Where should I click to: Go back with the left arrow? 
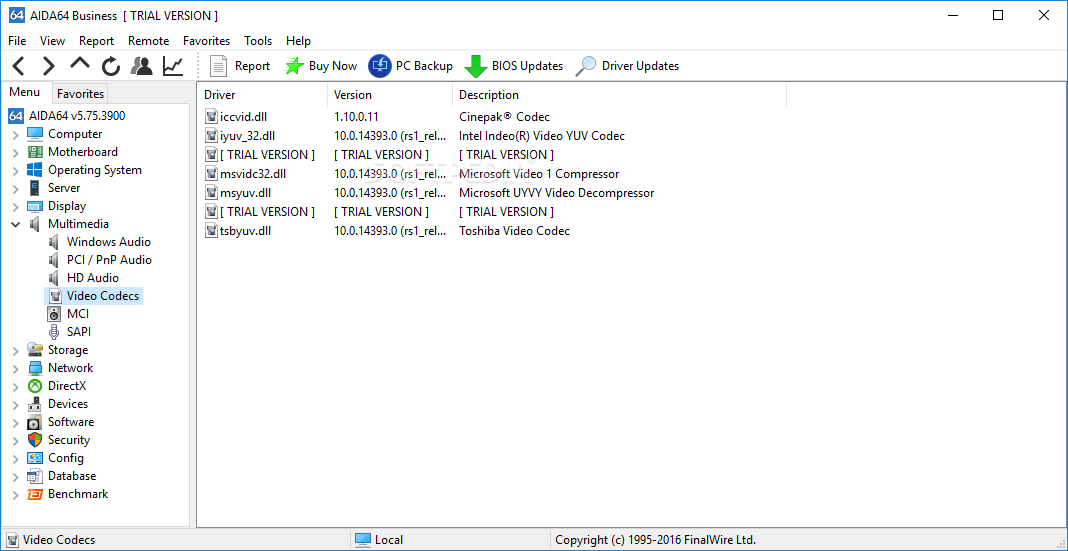(19, 66)
